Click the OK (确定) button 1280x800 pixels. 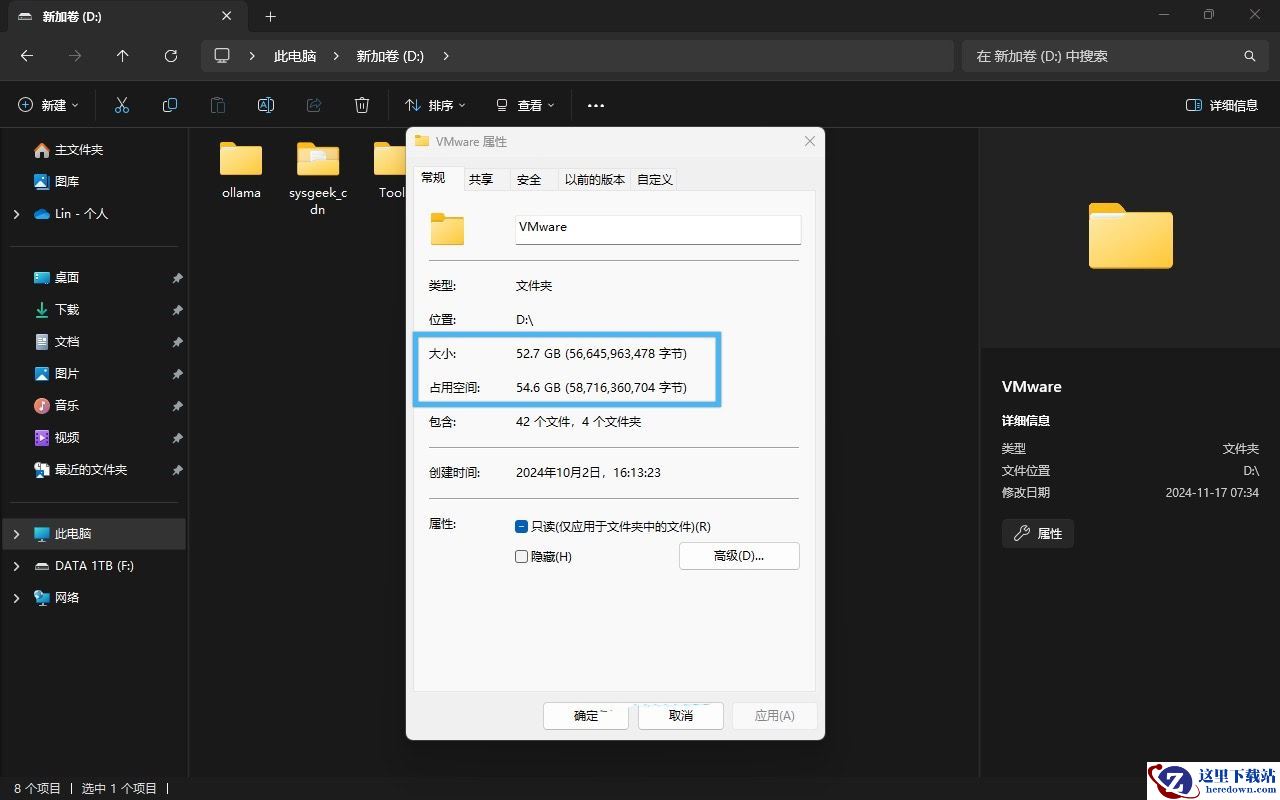click(x=586, y=716)
